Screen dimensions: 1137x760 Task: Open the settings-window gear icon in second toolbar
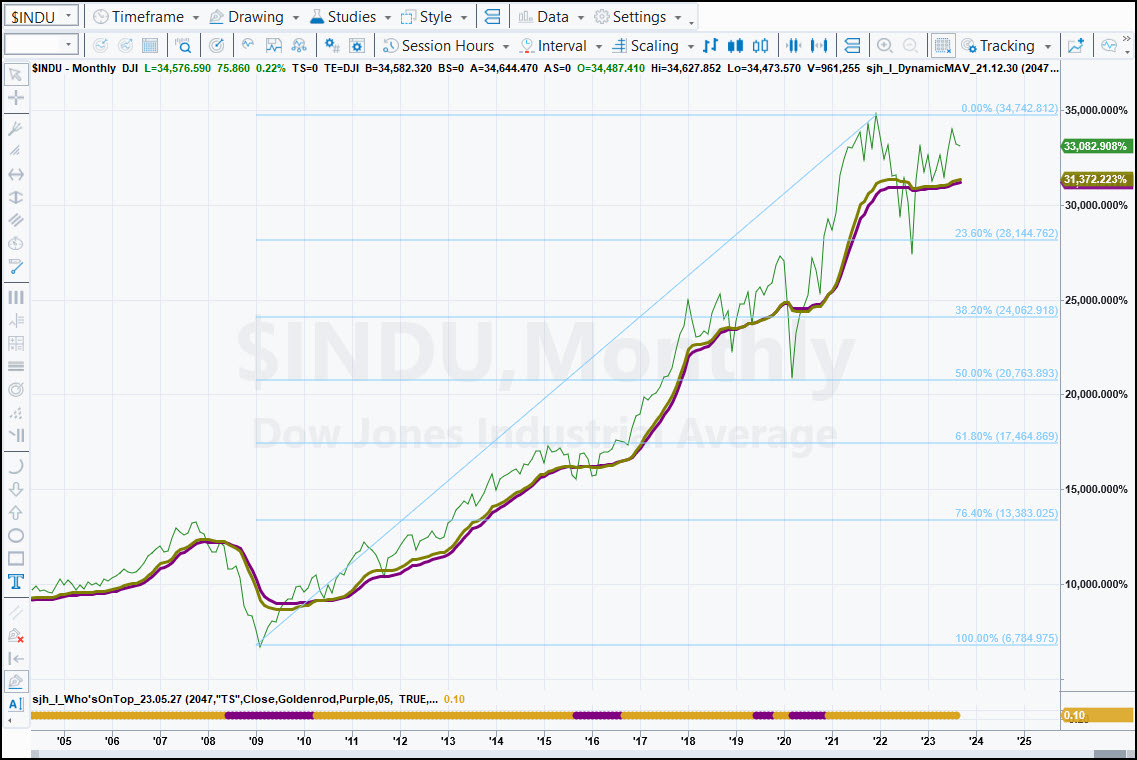click(x=357, y=46)
